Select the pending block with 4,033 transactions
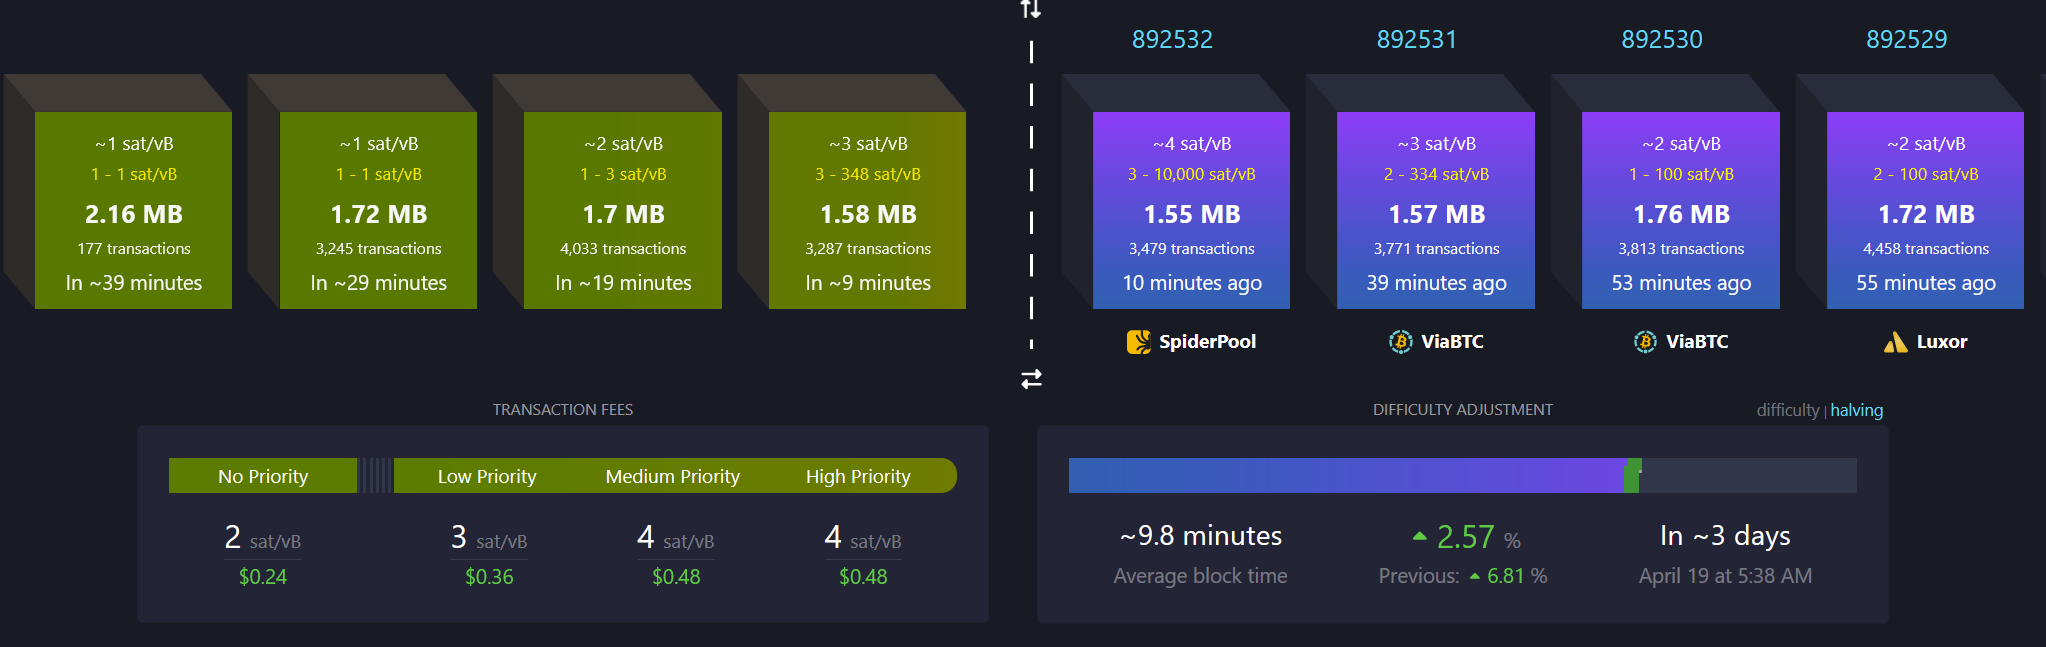The image size is (2046, 647). [x=622, y=210]
